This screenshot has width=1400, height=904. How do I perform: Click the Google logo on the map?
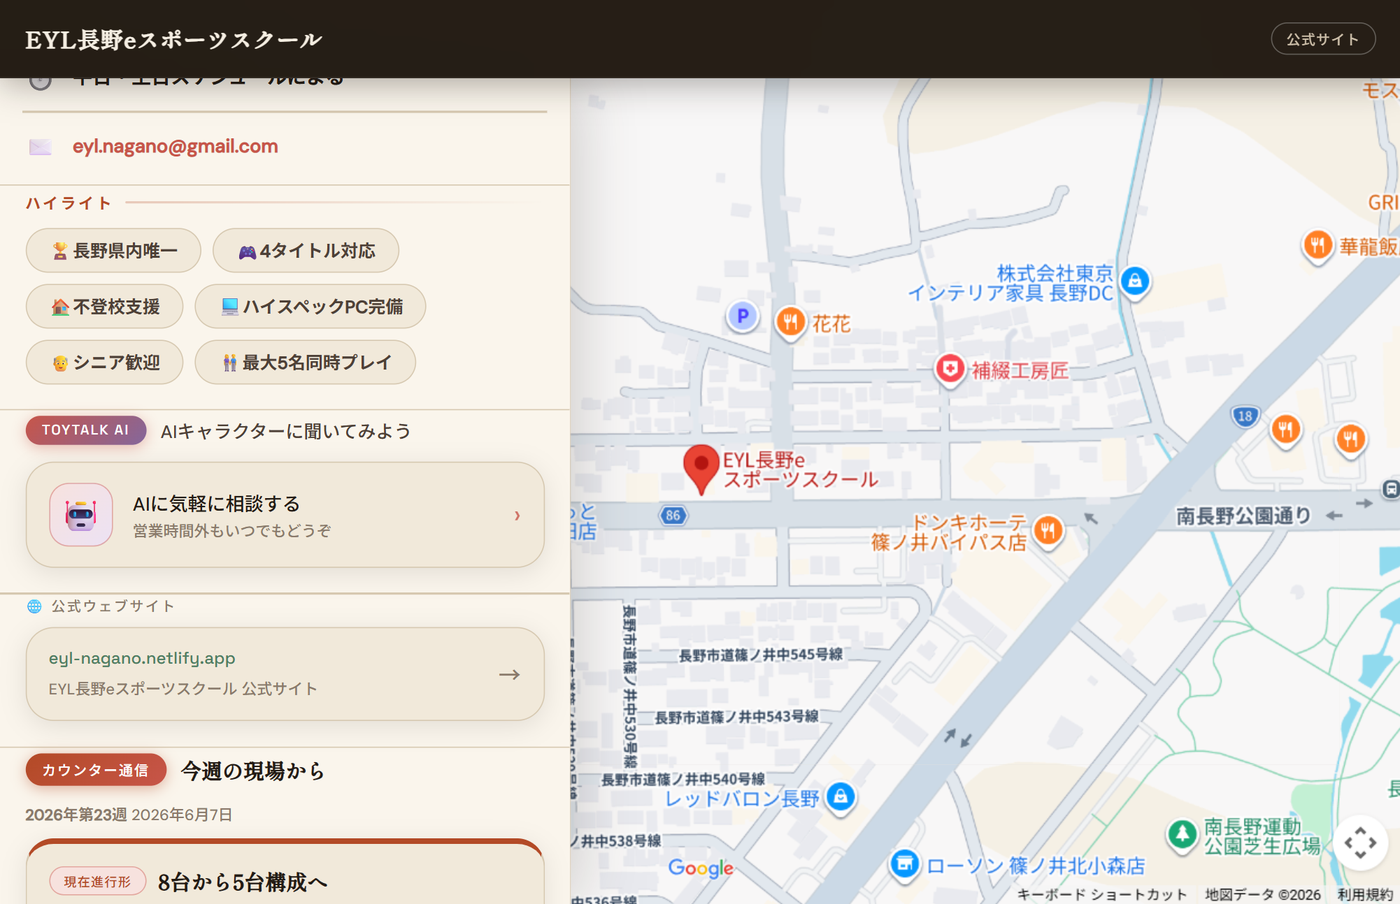pos(701,868)
